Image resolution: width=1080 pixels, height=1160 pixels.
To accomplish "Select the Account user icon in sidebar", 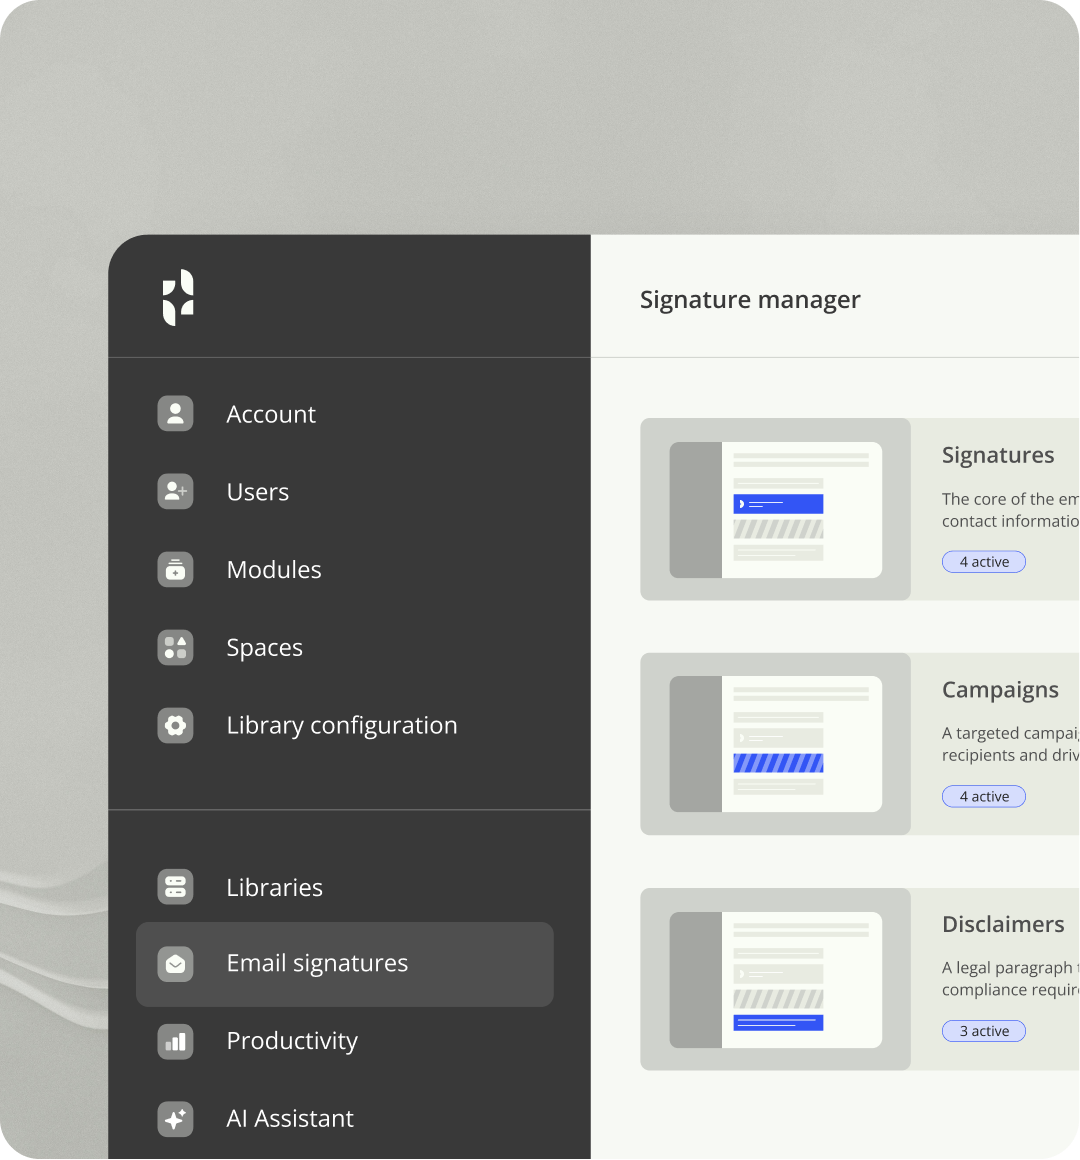I will 175,413.
